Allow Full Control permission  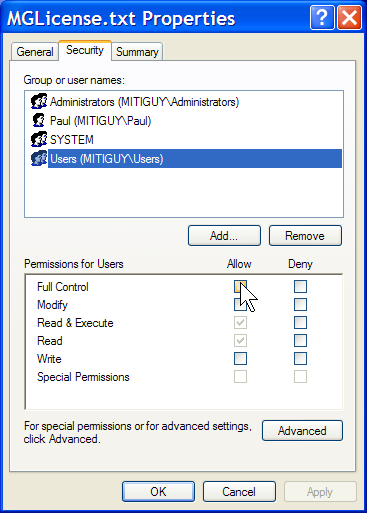(240, 287)
